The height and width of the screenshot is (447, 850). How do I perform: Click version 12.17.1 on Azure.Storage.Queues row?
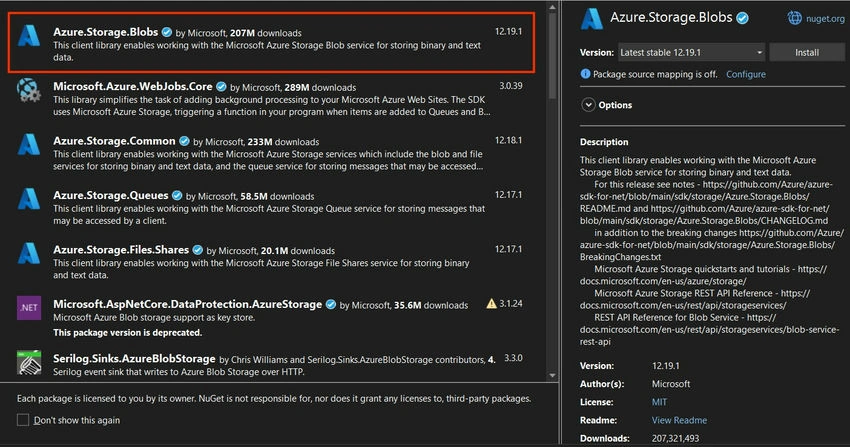coord(508,195)
